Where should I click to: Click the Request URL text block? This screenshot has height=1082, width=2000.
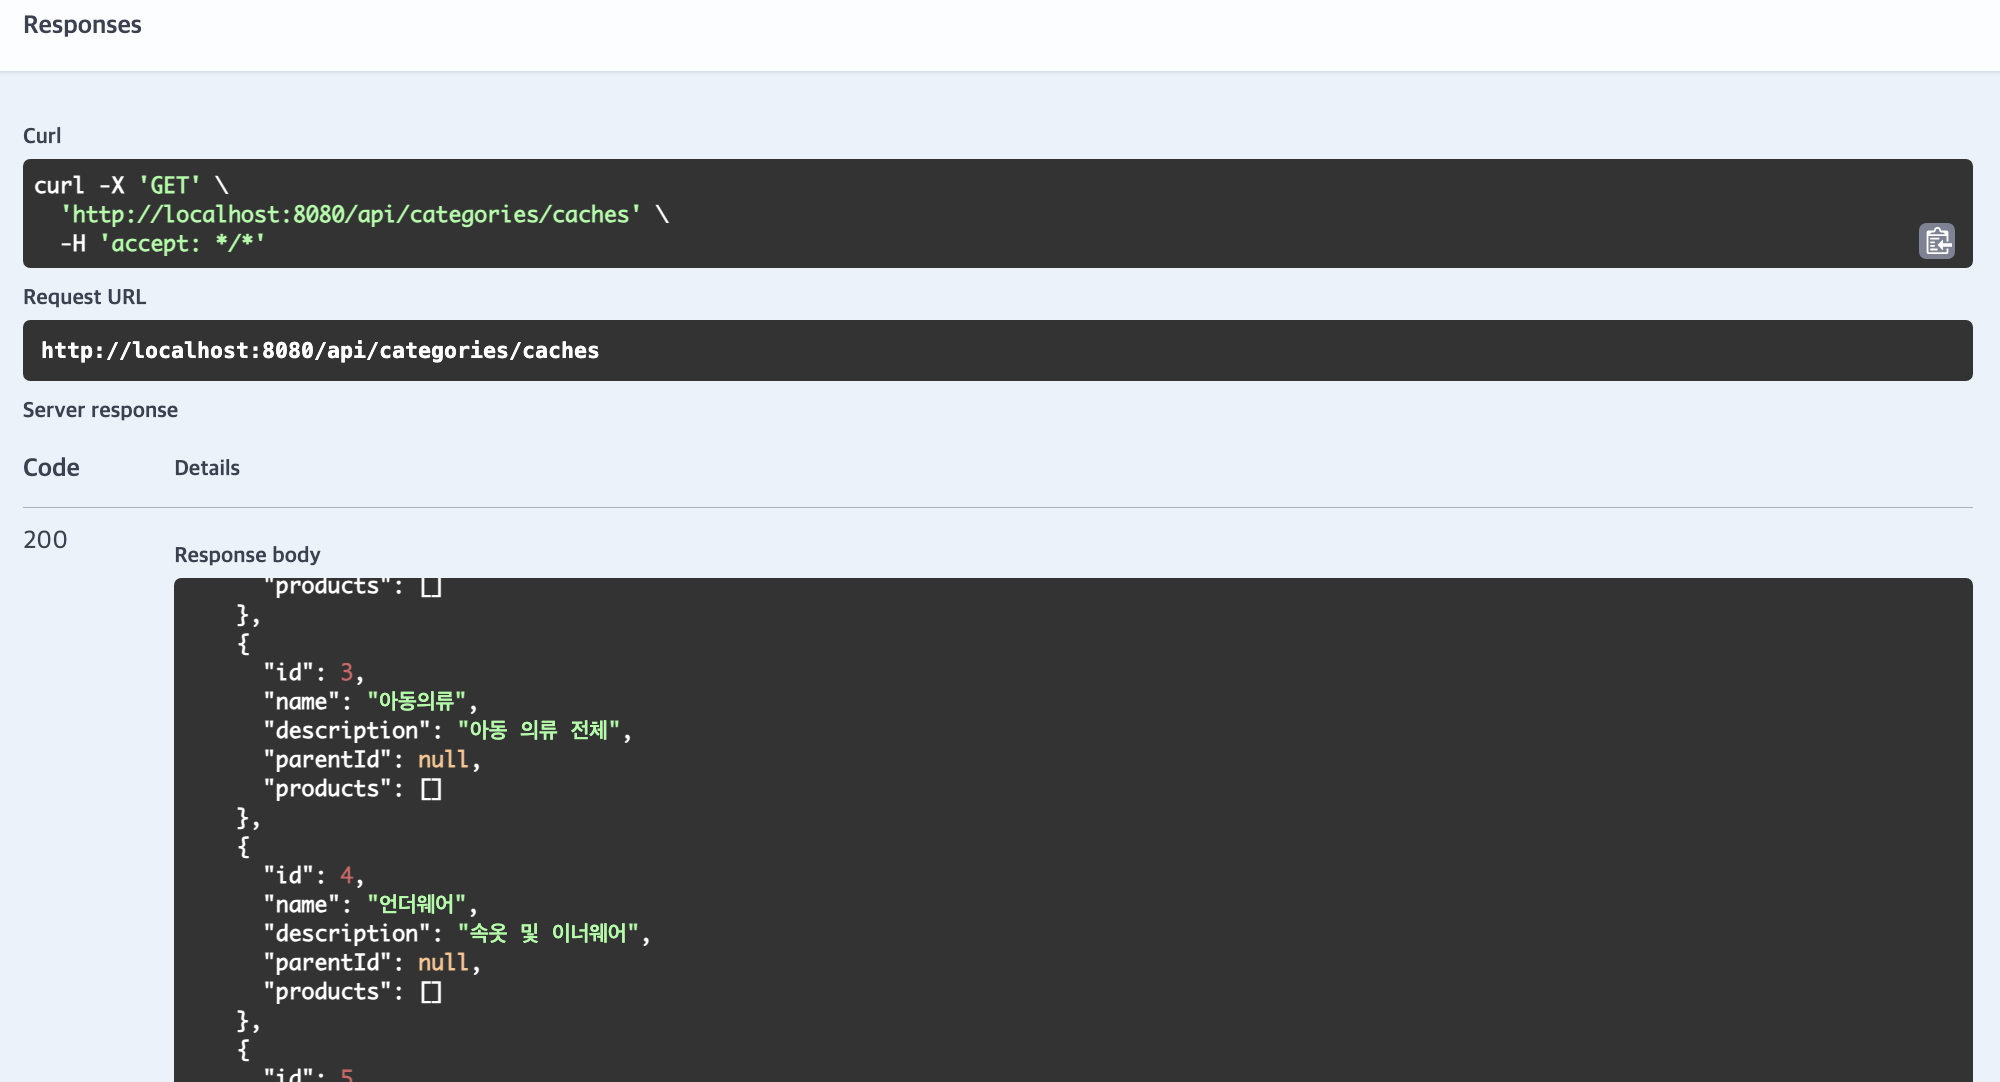pyautogui.click(x=320, y=350)
